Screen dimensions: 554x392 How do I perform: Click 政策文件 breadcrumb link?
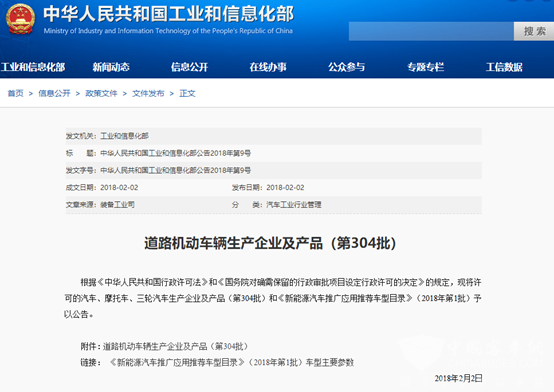pyautogui.click(x=101, y=93)
